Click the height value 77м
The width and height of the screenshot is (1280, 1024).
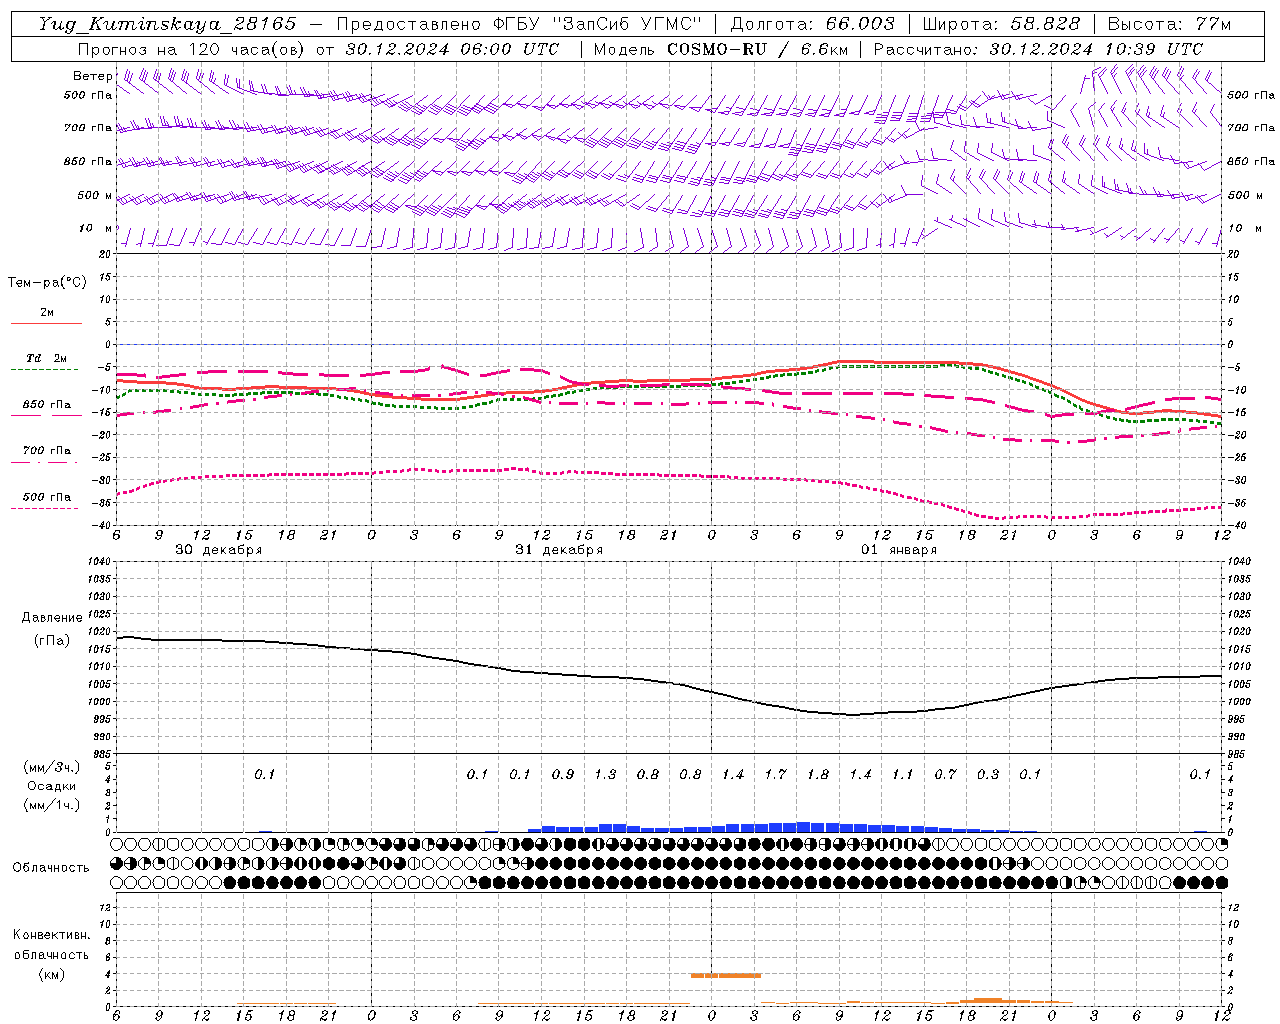click(x=1213, y=24)
